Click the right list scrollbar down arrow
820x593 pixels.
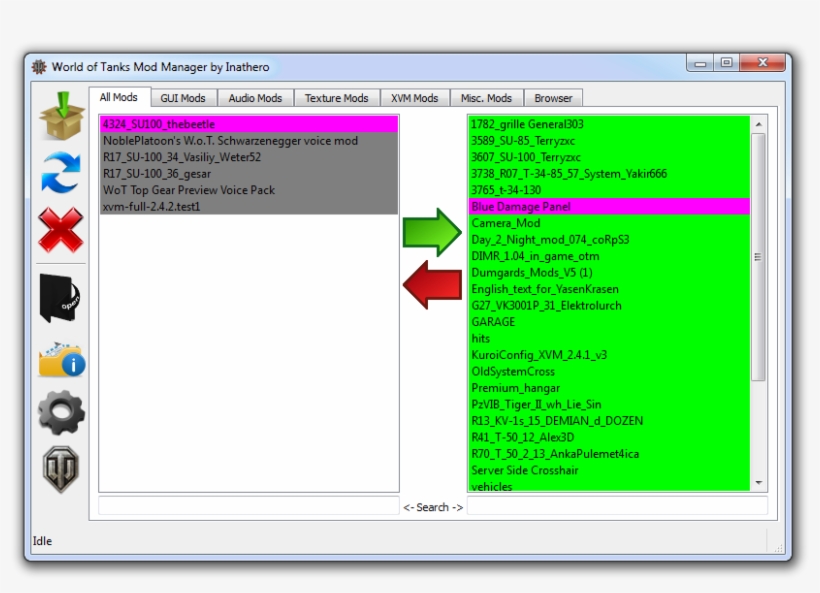click(x=758, y=483)
